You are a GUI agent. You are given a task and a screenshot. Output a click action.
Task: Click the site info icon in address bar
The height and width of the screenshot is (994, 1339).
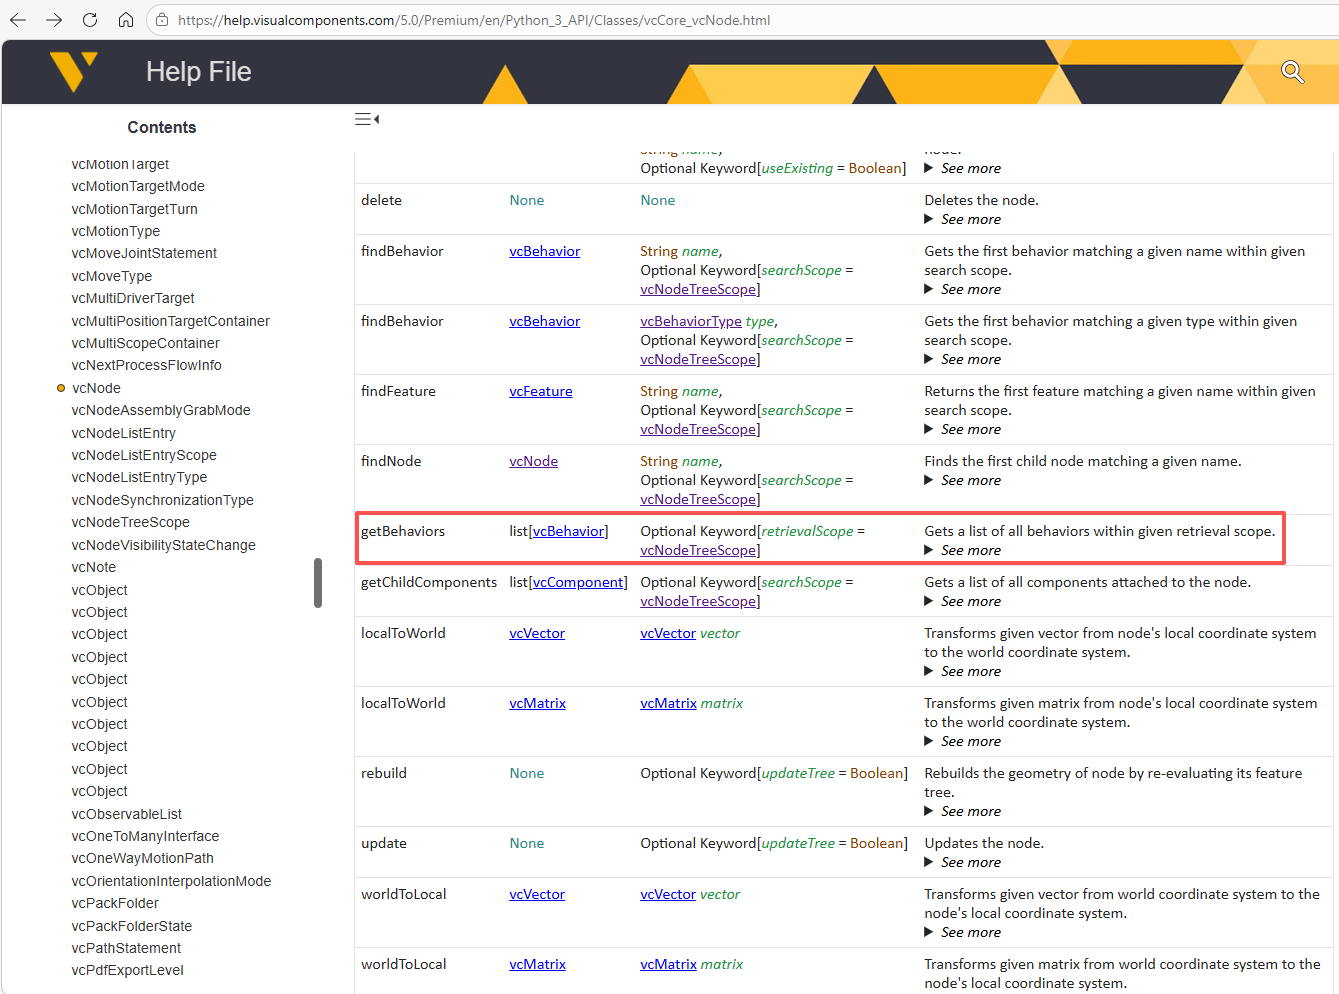coord(162,20)
